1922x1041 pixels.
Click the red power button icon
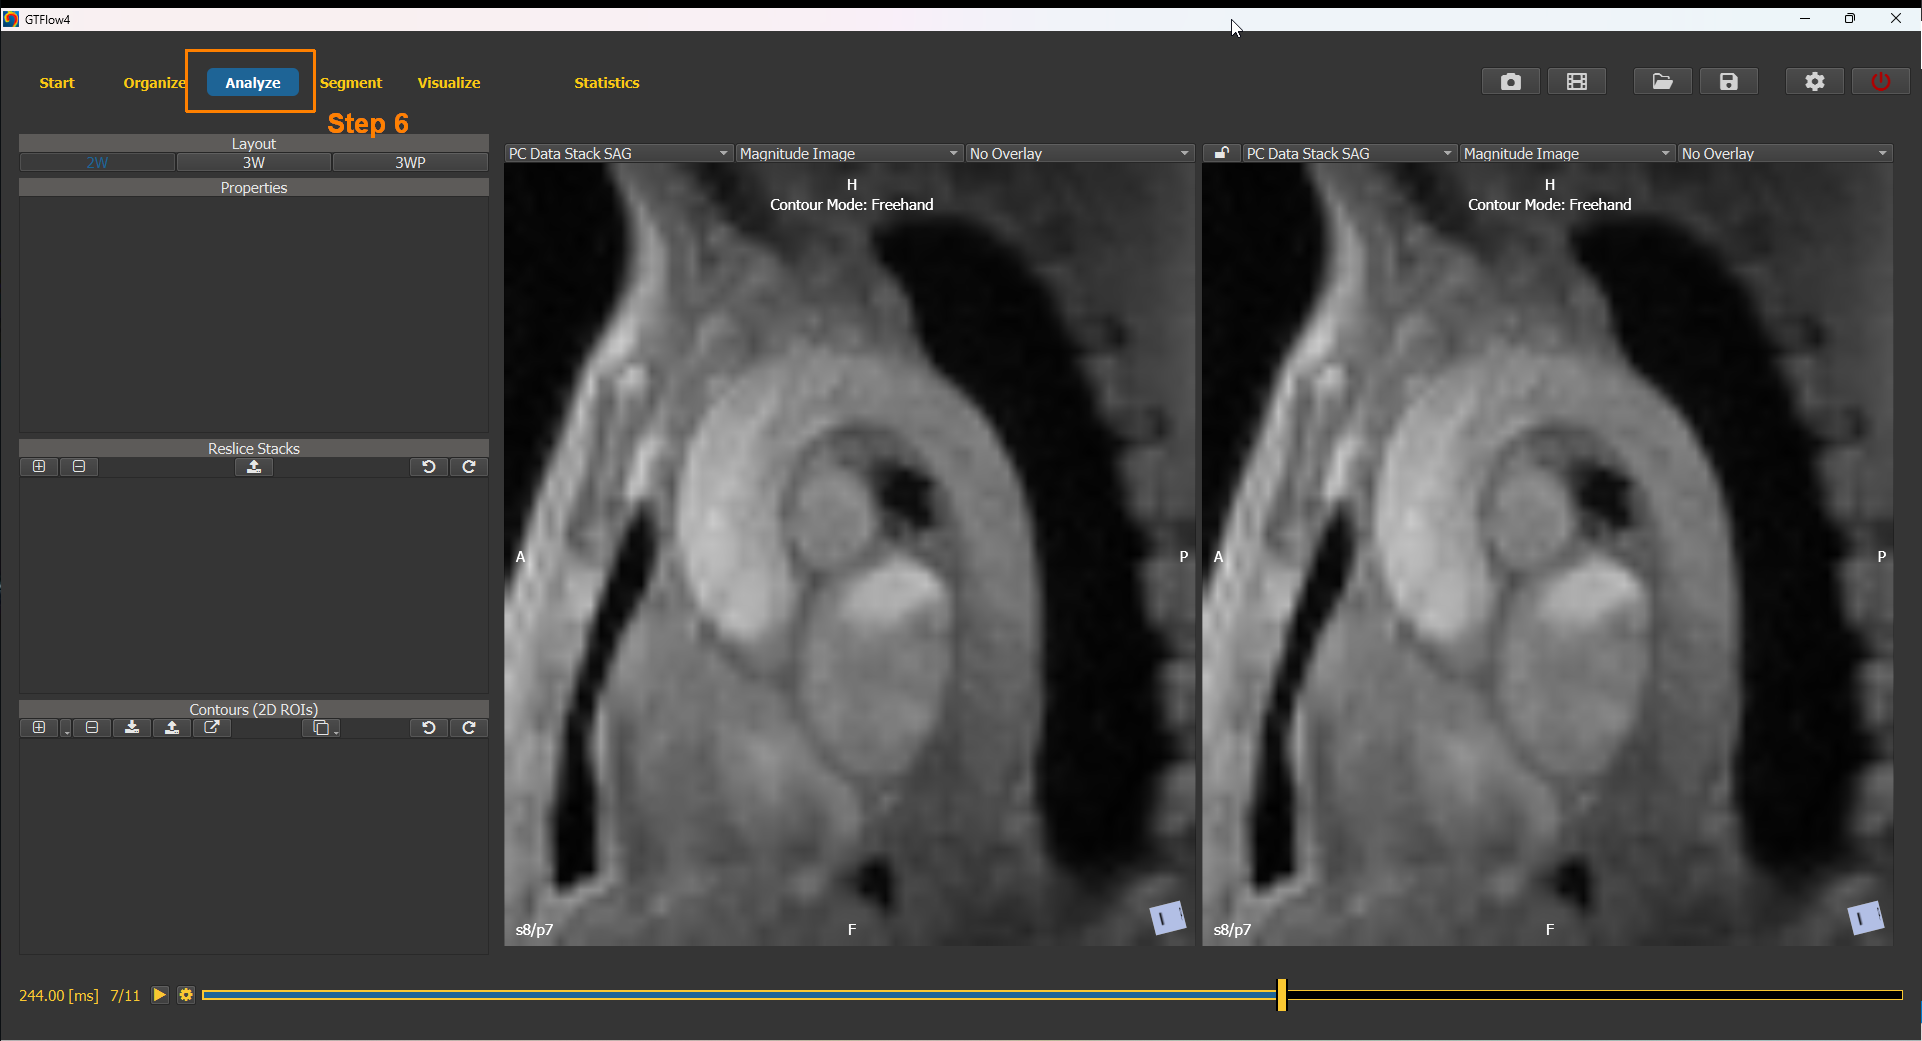[x=1881, y=82]
